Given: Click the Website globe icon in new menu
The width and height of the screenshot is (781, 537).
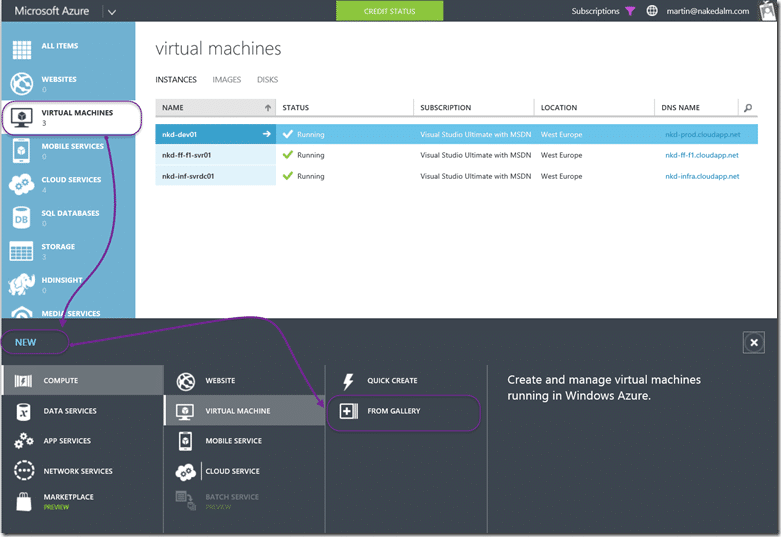Looking at the screenshot, I should (186, 382).
